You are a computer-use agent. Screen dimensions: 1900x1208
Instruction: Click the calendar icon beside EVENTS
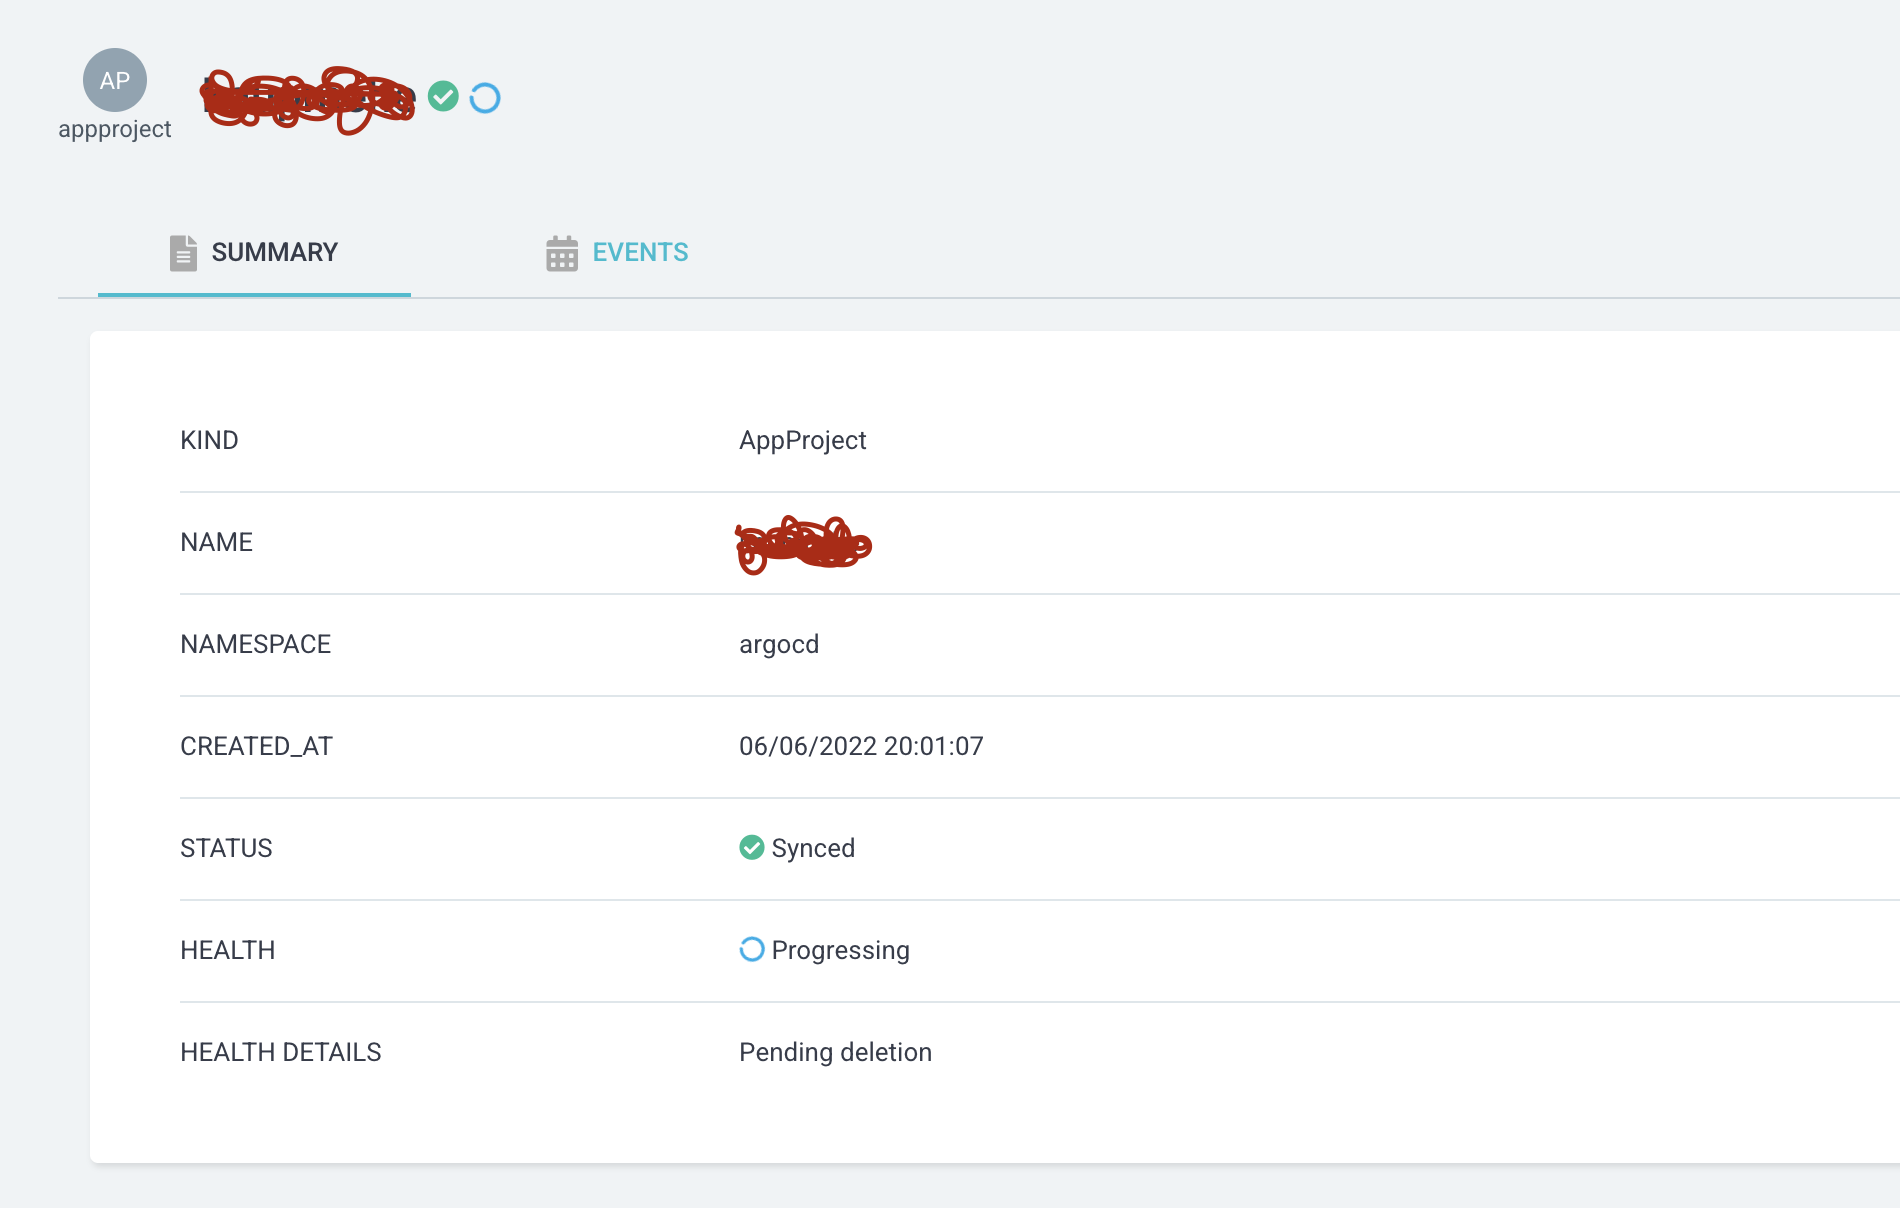[561, 252]
